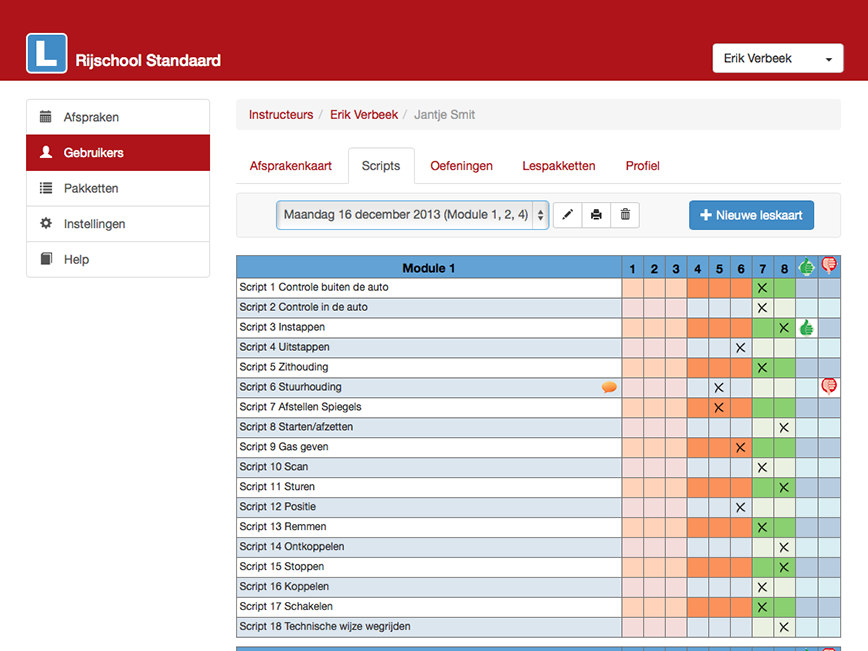The width and height of the screenshot is (868, 651).
Task: Click the pencil edit leskaart icon
Action: (567, 215)
